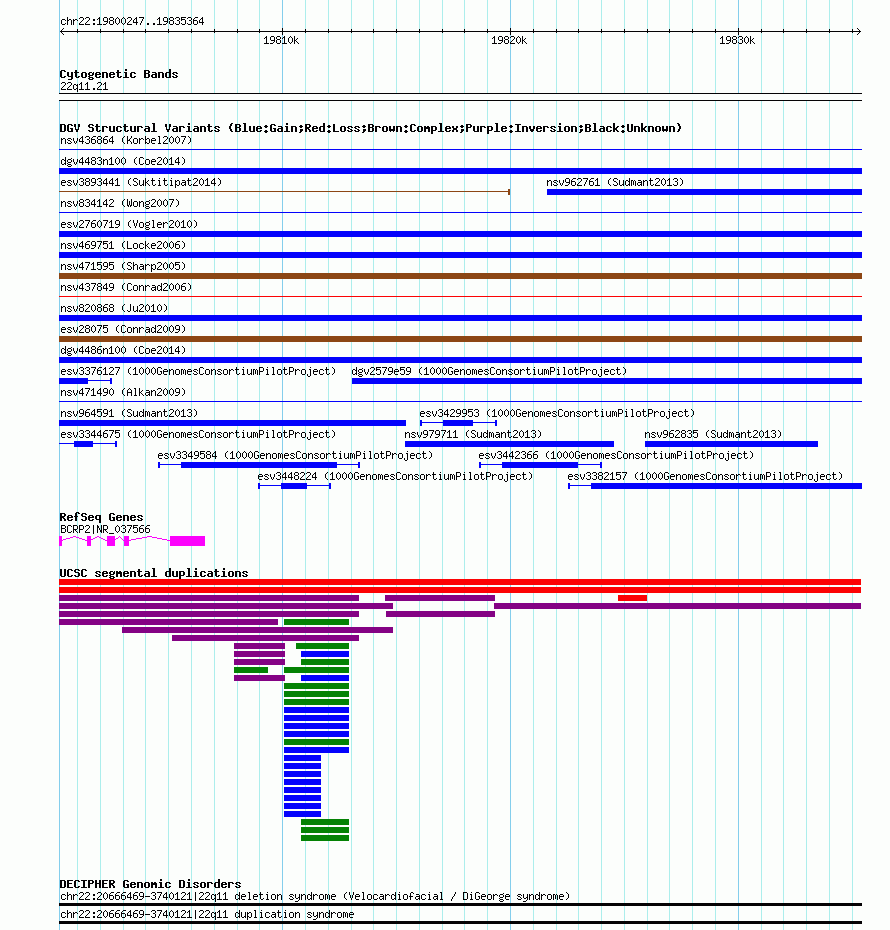Select the dgv4483n100 (Coe2014) variant label
890x930 pixels.
click(x=123, y=161)
